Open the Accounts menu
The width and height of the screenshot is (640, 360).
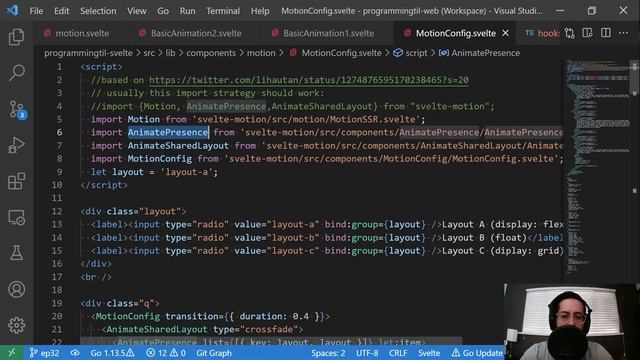(x=16, y=289)
